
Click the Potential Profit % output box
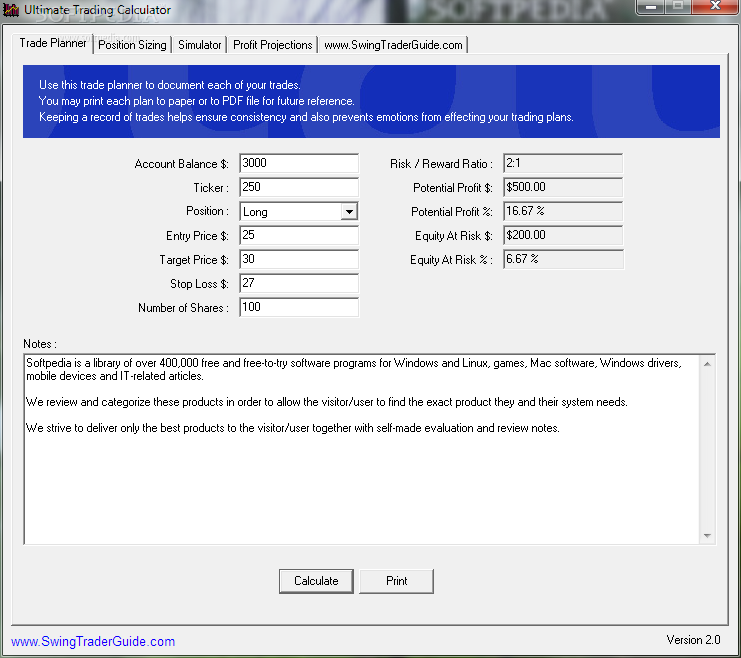(x=563, y=211)
